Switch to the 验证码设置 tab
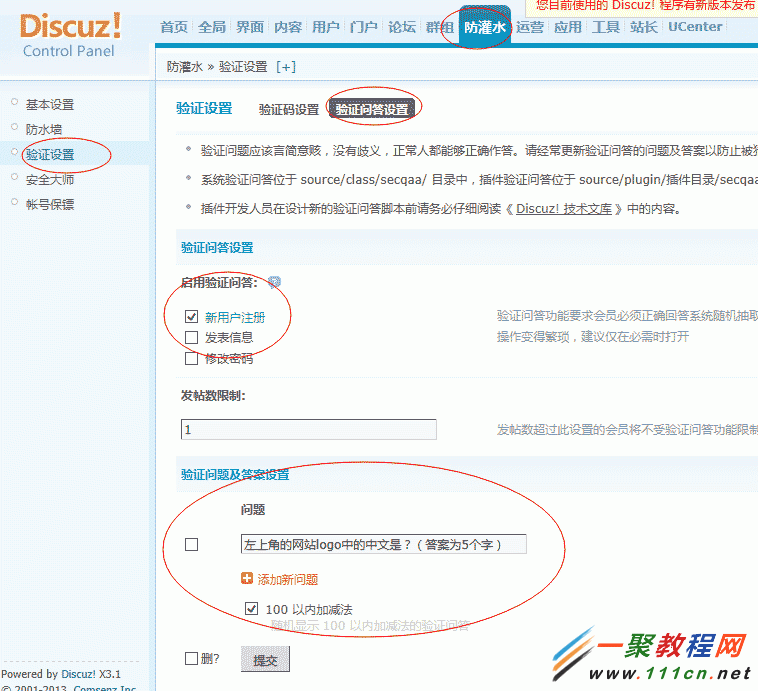 pyautogui.click(x=289, y=110)
